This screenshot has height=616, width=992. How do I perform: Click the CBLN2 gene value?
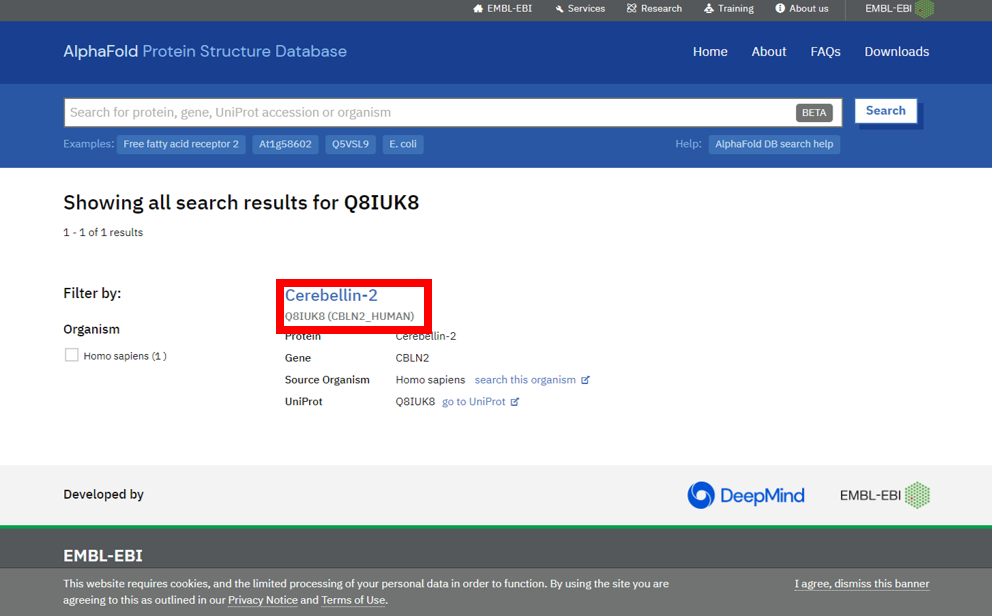tap(412, 358)
